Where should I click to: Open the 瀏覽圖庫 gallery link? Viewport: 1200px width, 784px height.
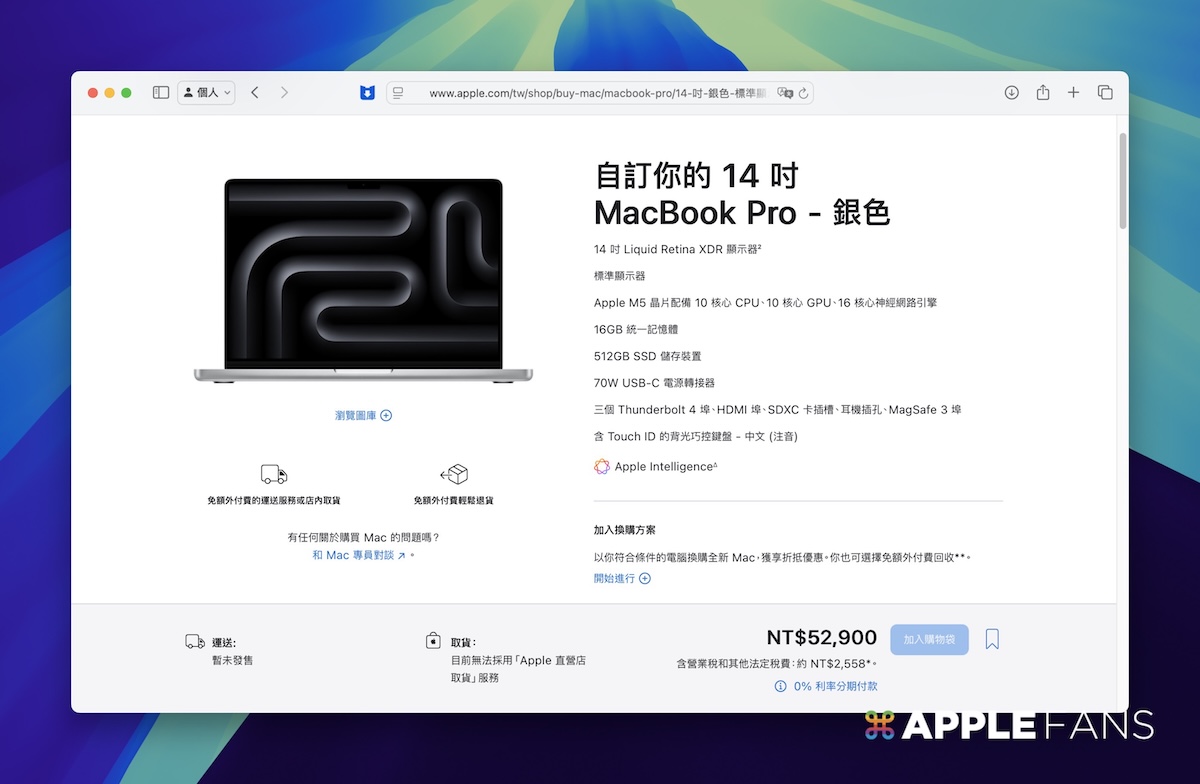(363, 415)
